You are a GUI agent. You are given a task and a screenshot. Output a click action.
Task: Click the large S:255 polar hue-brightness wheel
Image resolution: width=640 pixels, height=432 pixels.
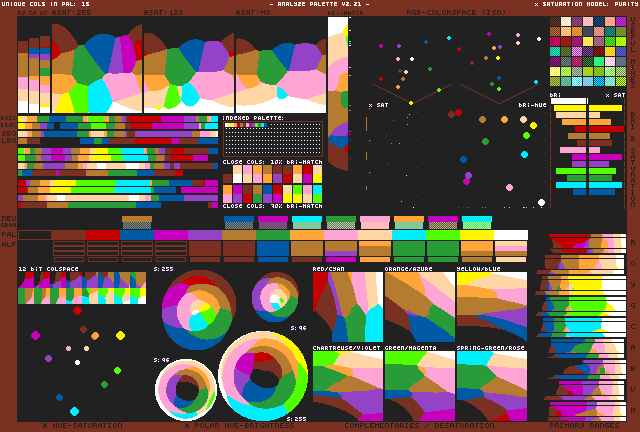pyautogui.click(x=263, y=376)
